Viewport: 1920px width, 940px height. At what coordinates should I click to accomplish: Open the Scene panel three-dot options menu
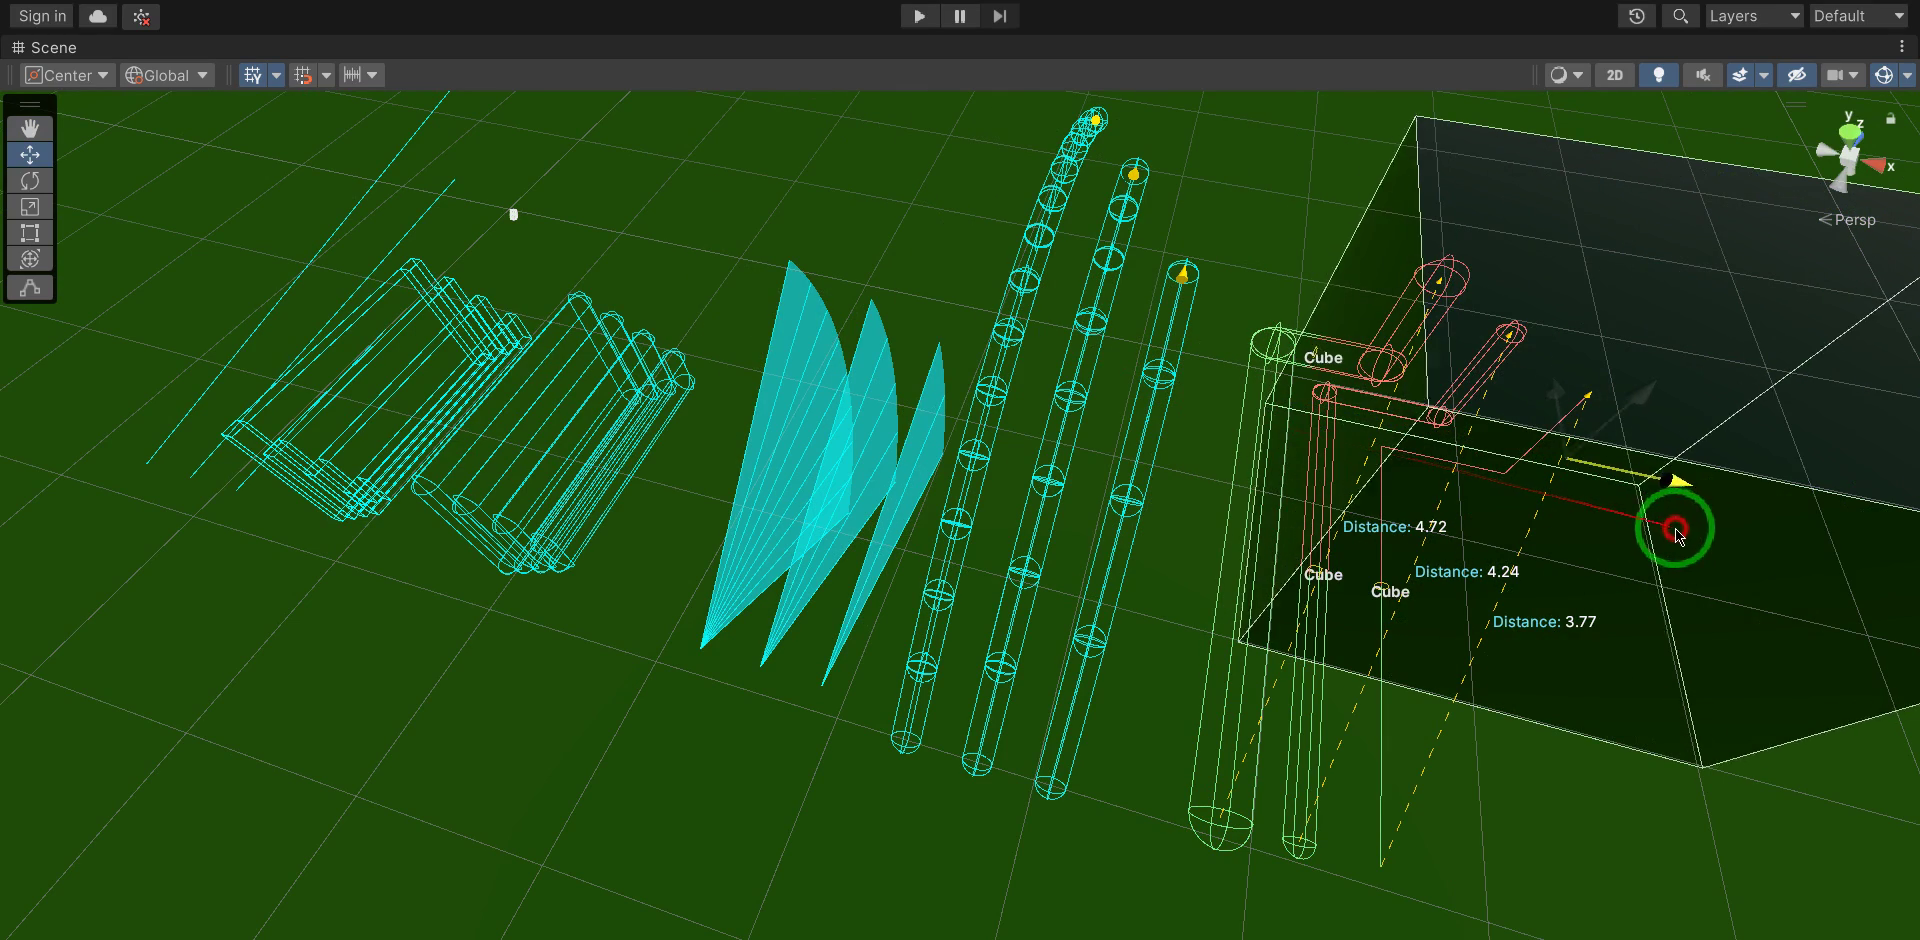(x=1902, y=47)
